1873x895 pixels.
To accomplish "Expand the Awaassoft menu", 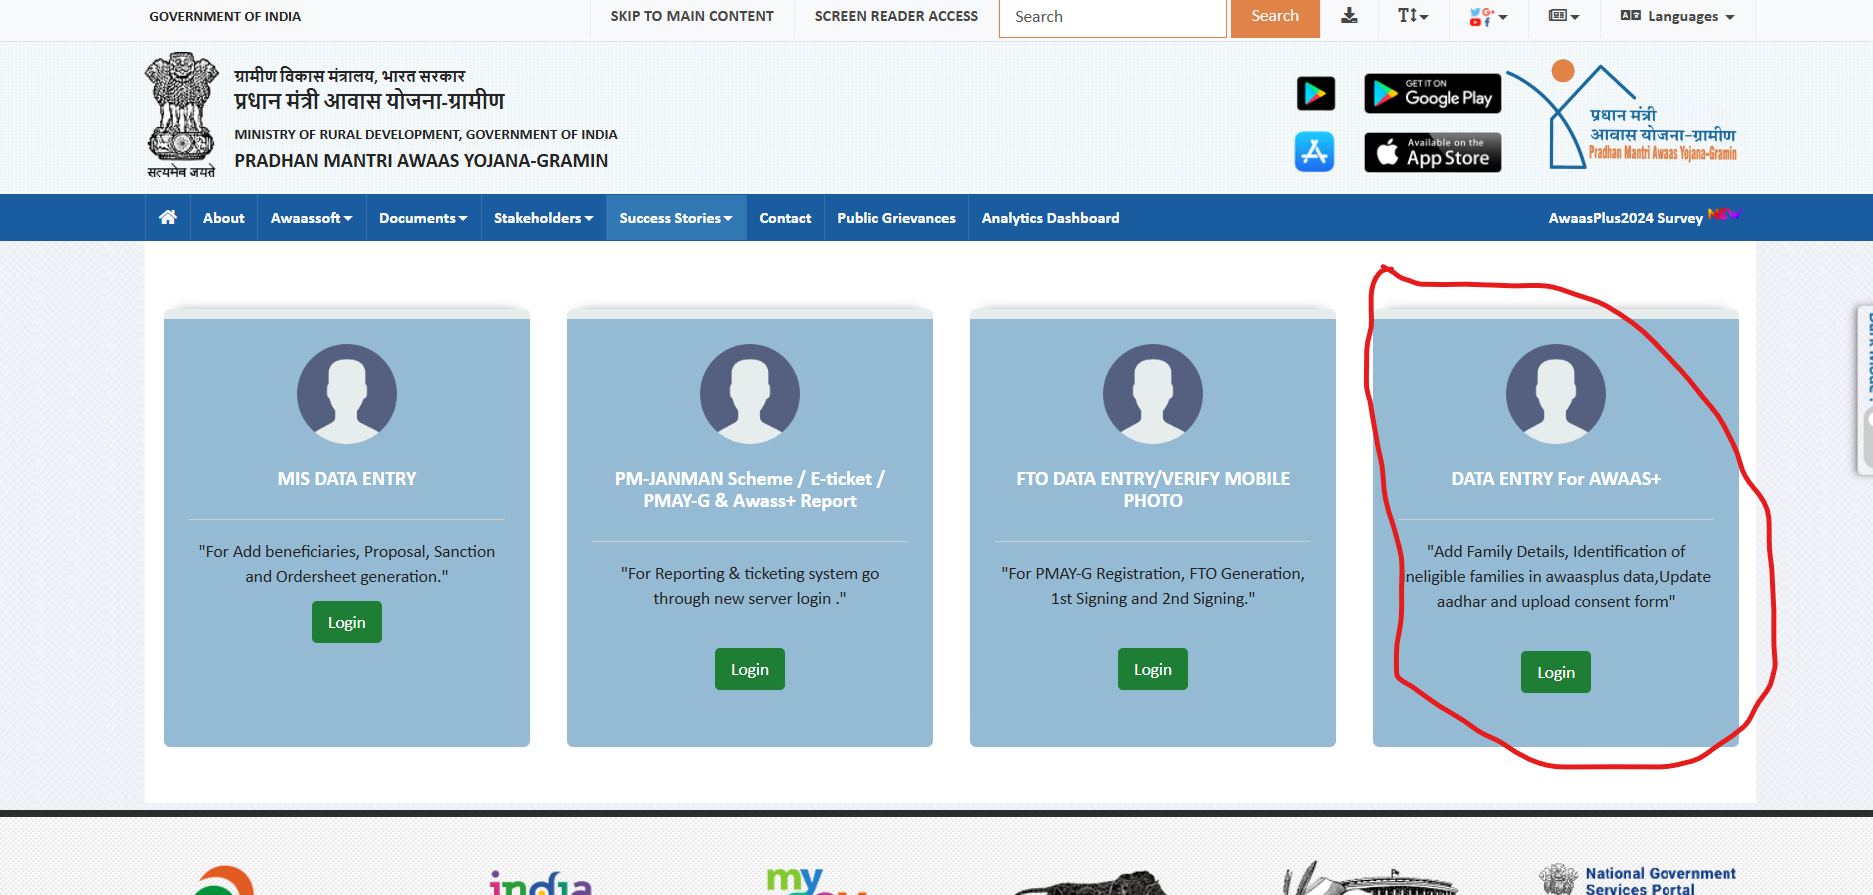I will point(311,218).
